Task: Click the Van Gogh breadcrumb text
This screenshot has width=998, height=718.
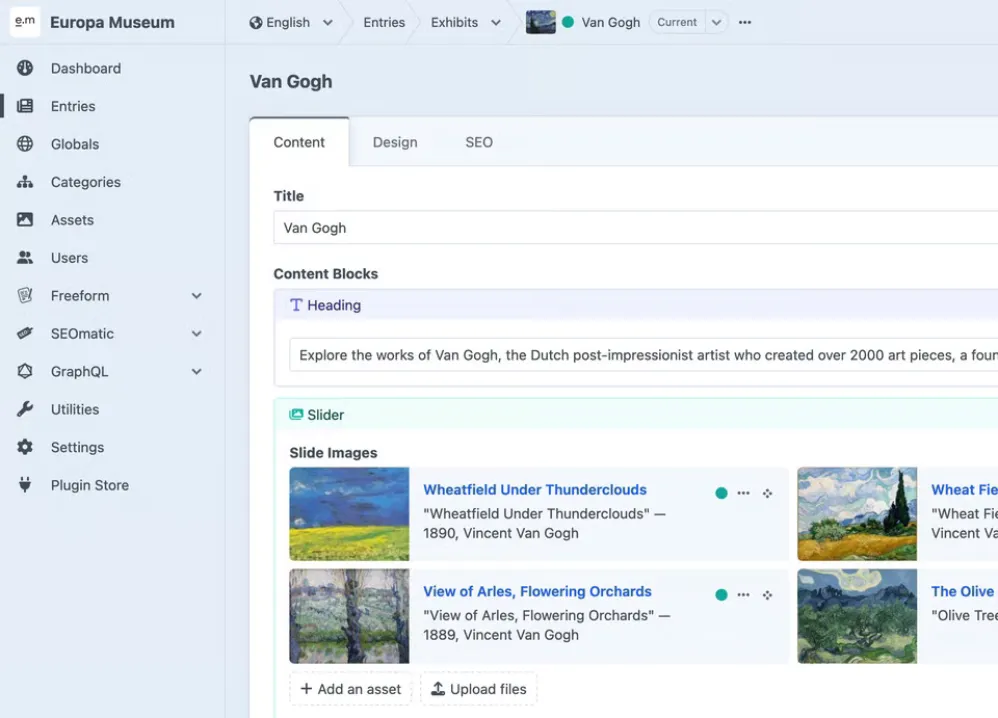Action: [x=610, y=22]
